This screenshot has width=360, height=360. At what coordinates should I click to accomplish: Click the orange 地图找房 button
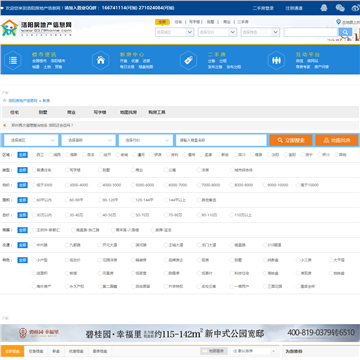(x=337, y=140)
